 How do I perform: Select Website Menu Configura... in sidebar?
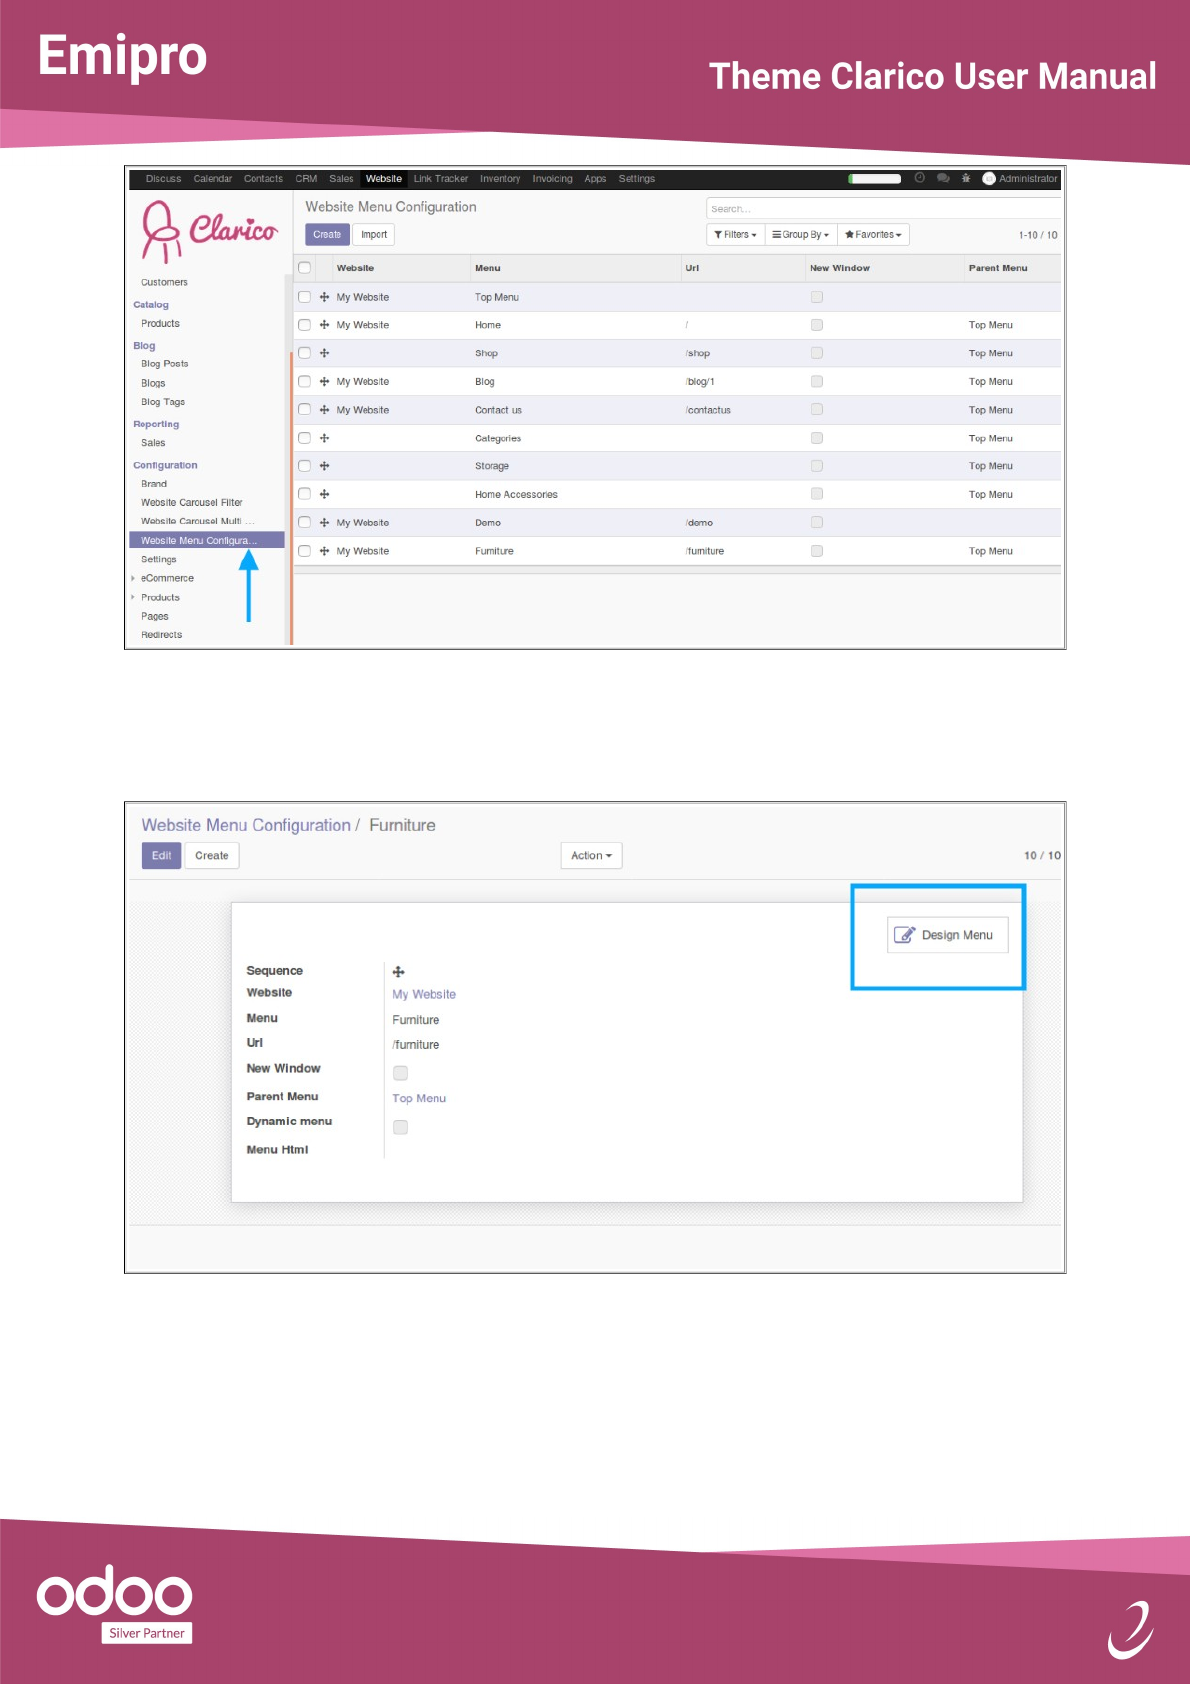(x=207, y=540)
